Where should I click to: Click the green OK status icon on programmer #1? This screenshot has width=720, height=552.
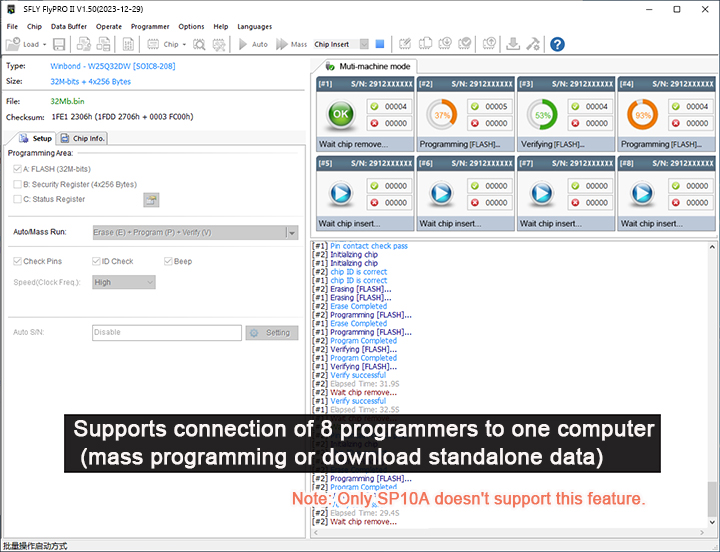(x=341, y=115)
